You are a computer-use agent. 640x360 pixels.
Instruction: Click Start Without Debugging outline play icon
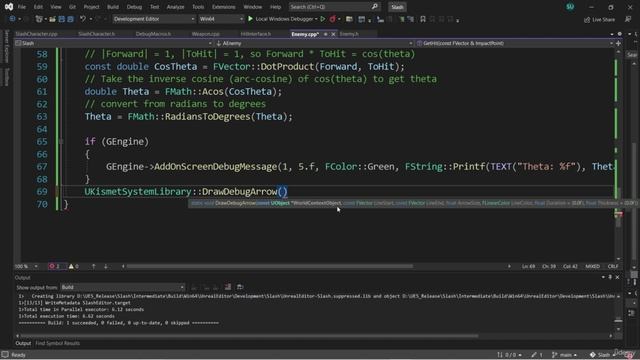point(323,19)
